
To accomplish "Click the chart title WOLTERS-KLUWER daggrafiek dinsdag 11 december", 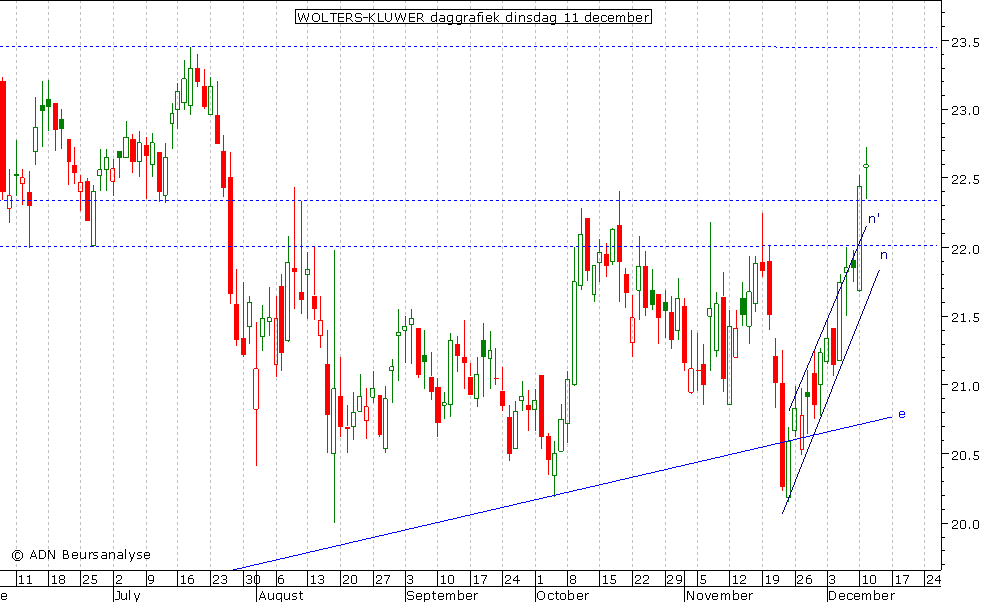I will tap(473, 17).
